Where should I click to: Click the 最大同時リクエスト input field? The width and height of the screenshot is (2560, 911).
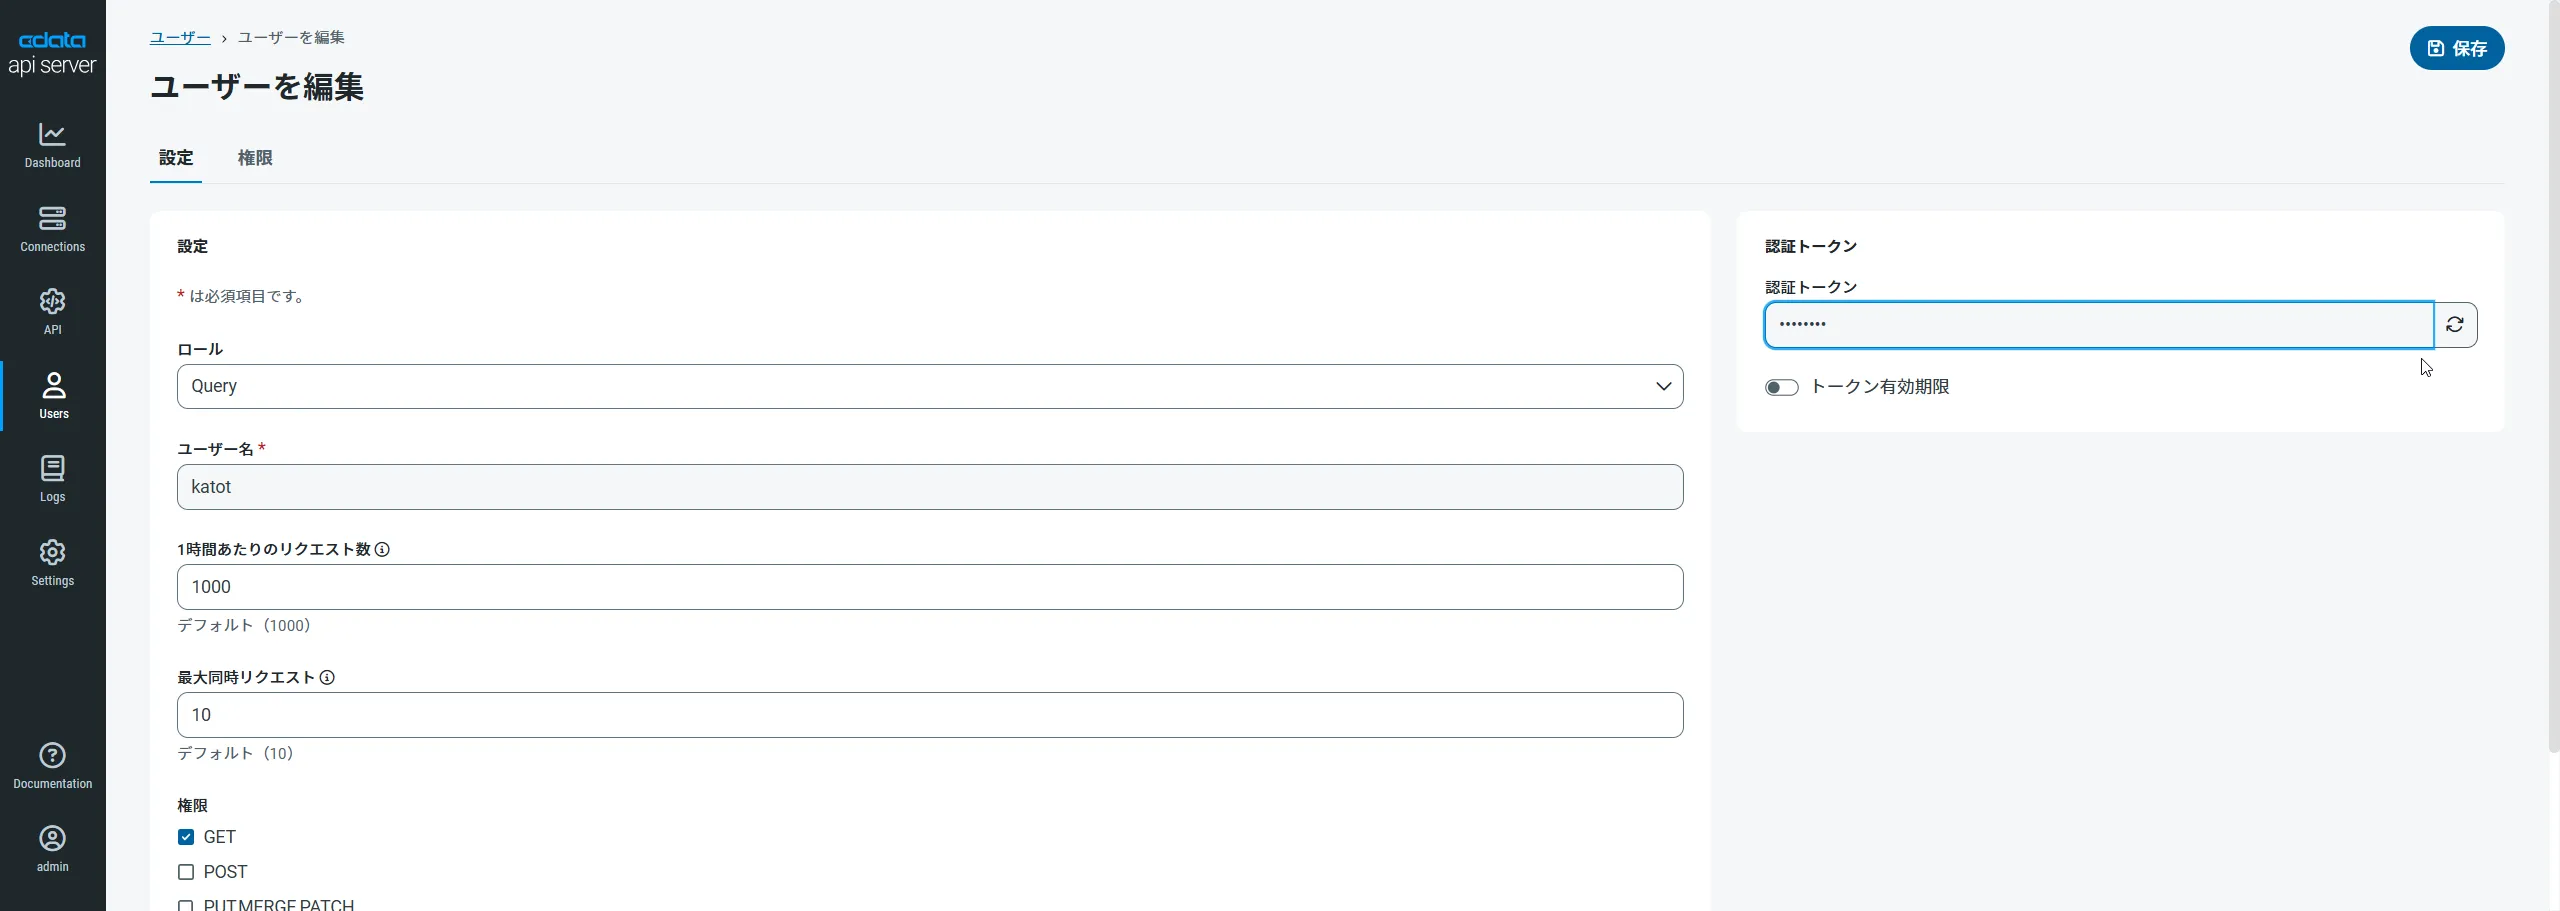tap(930, 715)
